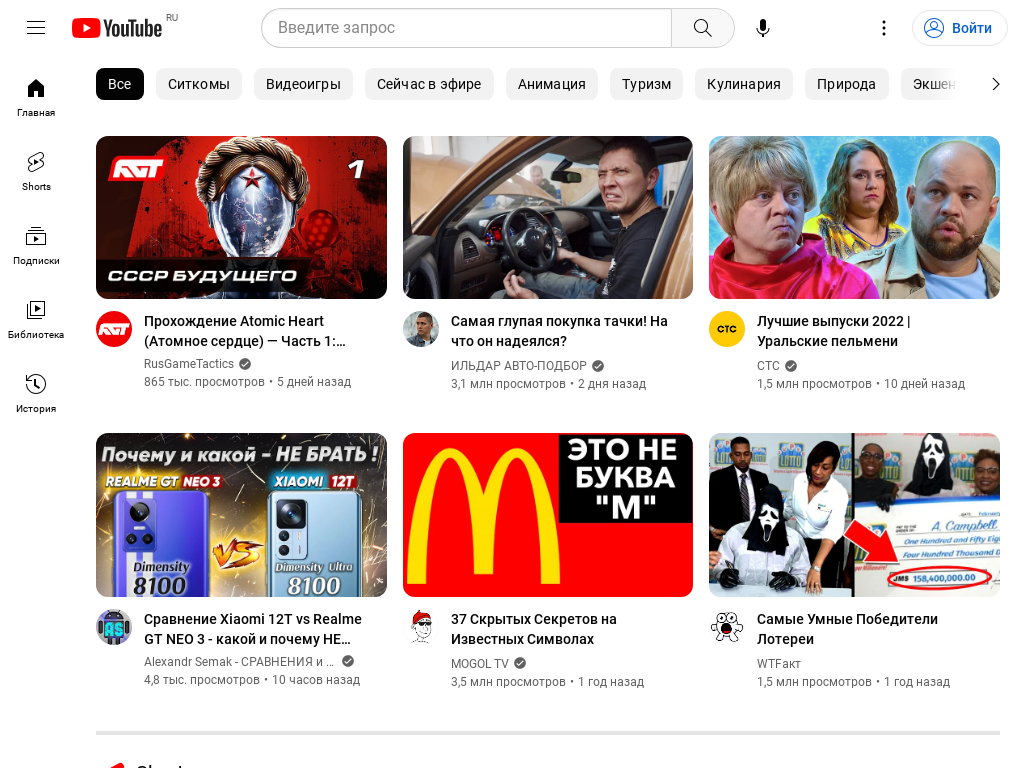Click the YouTube logo

pyautogui.click(x=117, y=28)
